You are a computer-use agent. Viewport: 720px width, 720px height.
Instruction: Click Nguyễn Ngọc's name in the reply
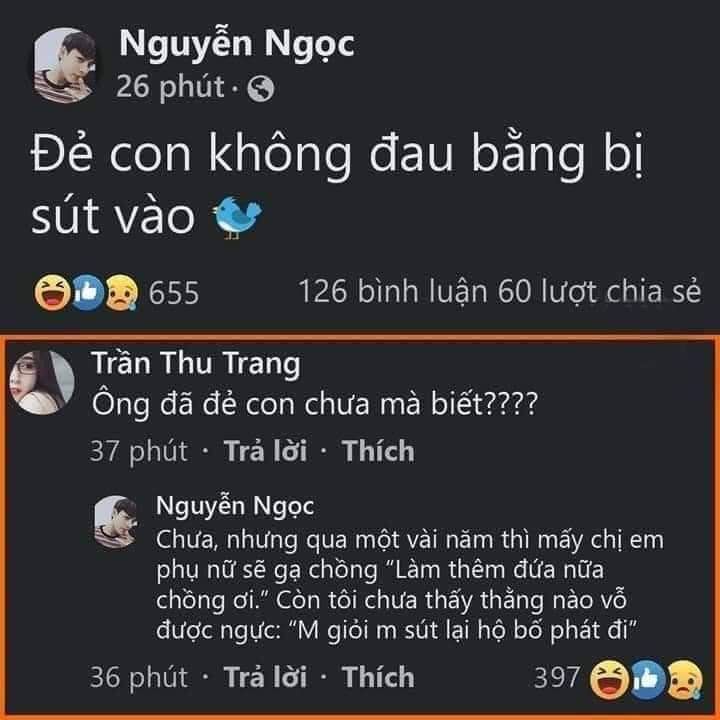point(235,506)
